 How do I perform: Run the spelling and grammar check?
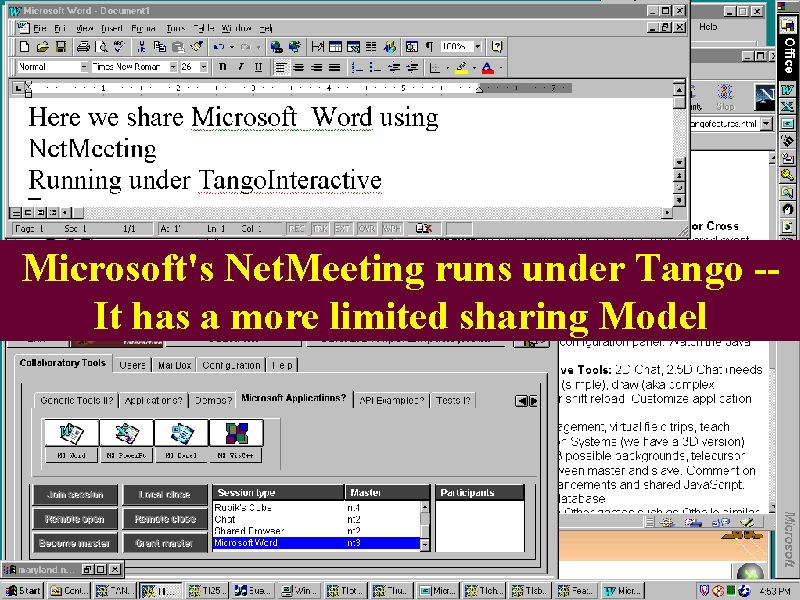(120, 47)
